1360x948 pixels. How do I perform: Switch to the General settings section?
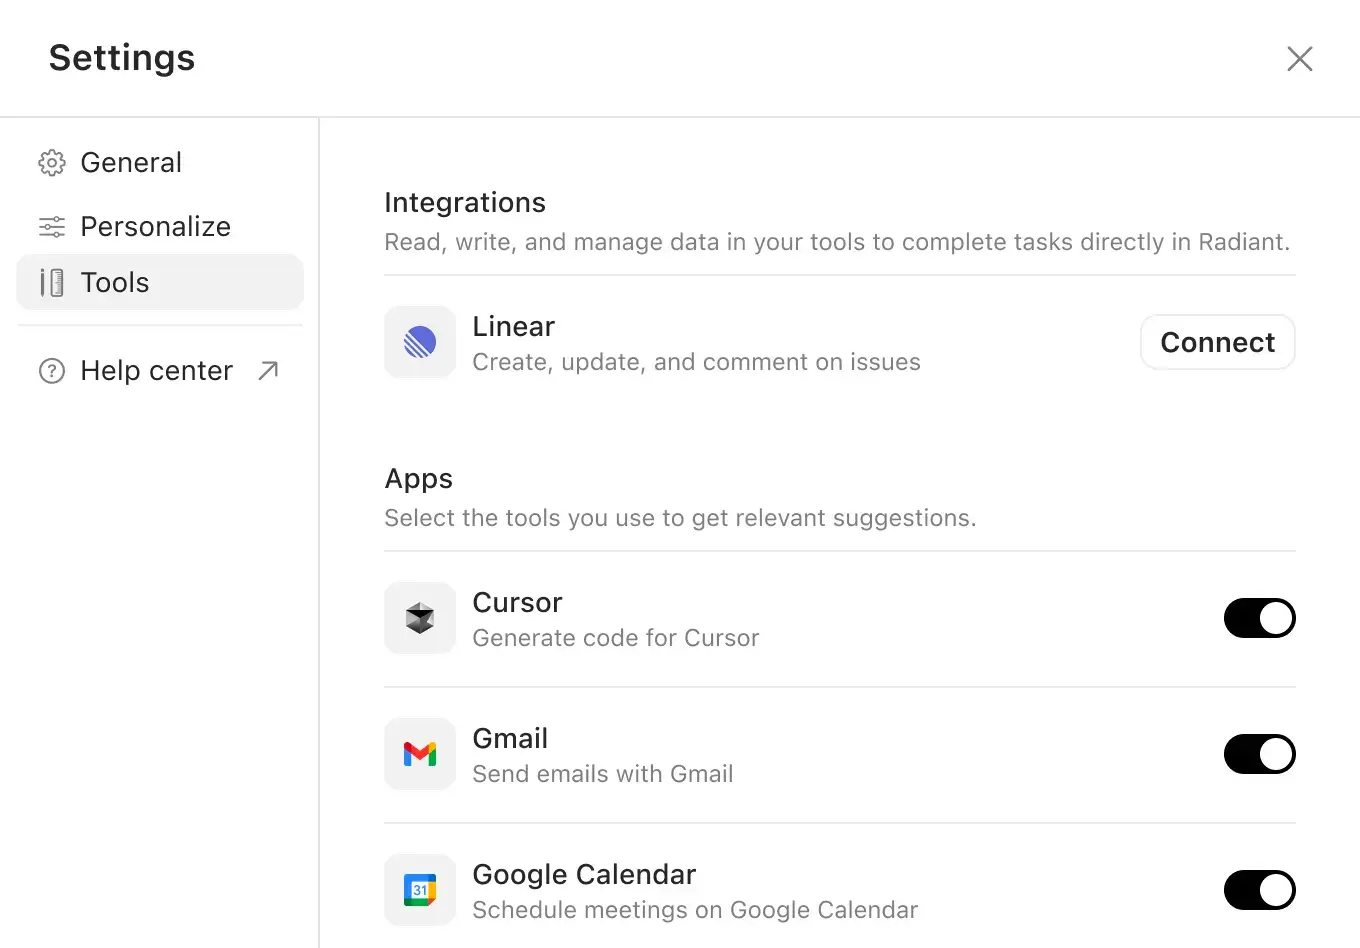[130, 162]
